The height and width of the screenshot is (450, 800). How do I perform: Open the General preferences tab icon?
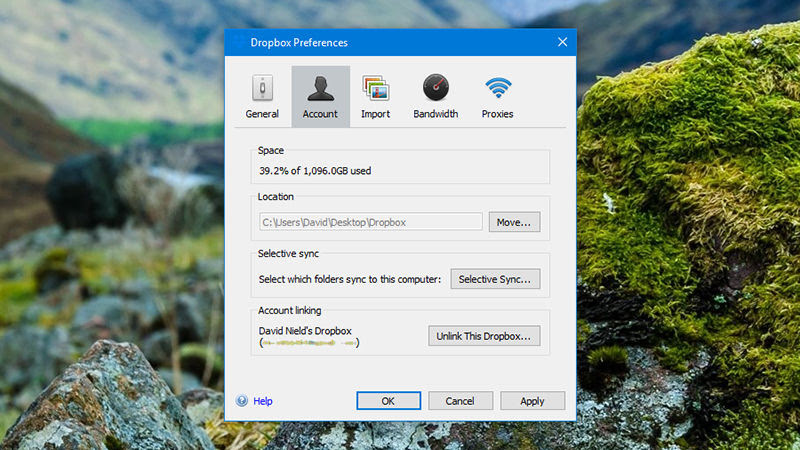(262, 88)
